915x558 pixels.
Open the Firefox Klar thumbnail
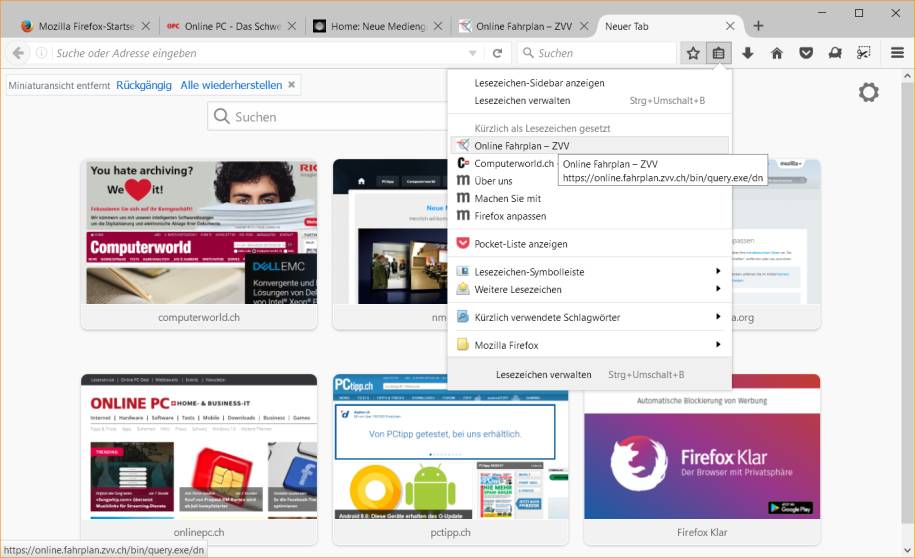(x=702, y=459)
